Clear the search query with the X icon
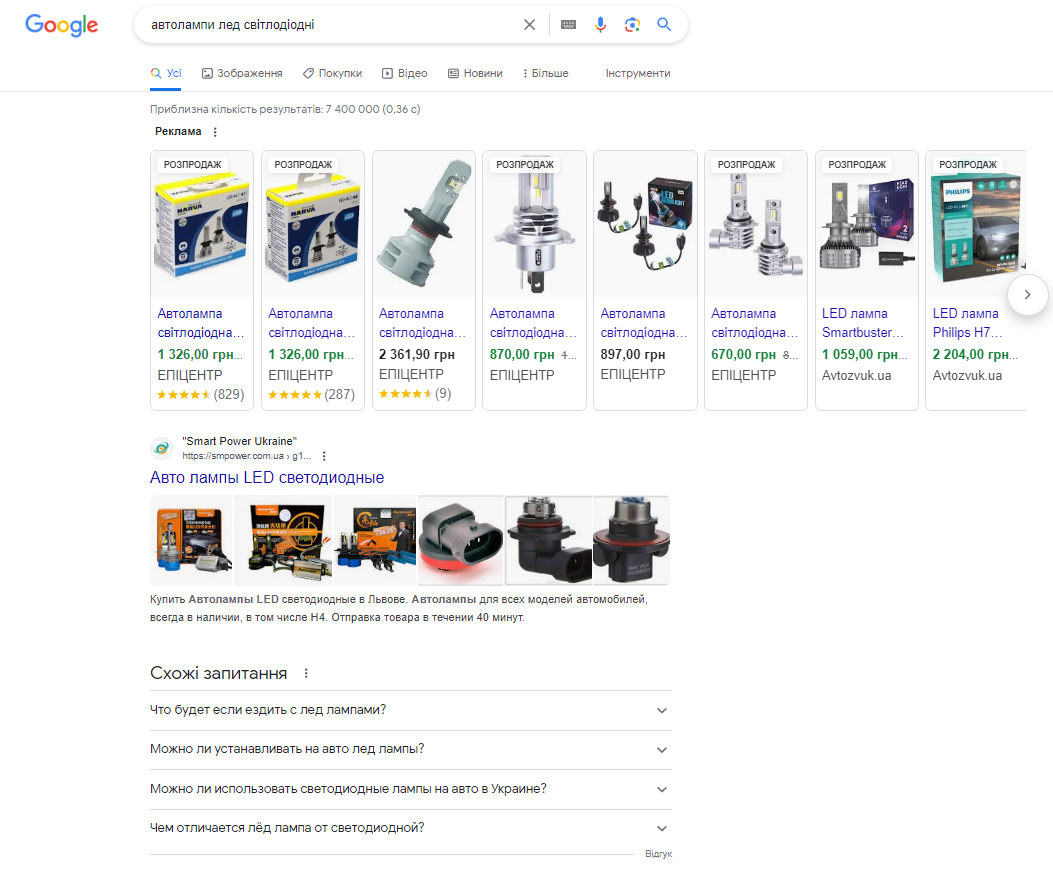Screen dimensions: 1053x888 pos(529,25)
